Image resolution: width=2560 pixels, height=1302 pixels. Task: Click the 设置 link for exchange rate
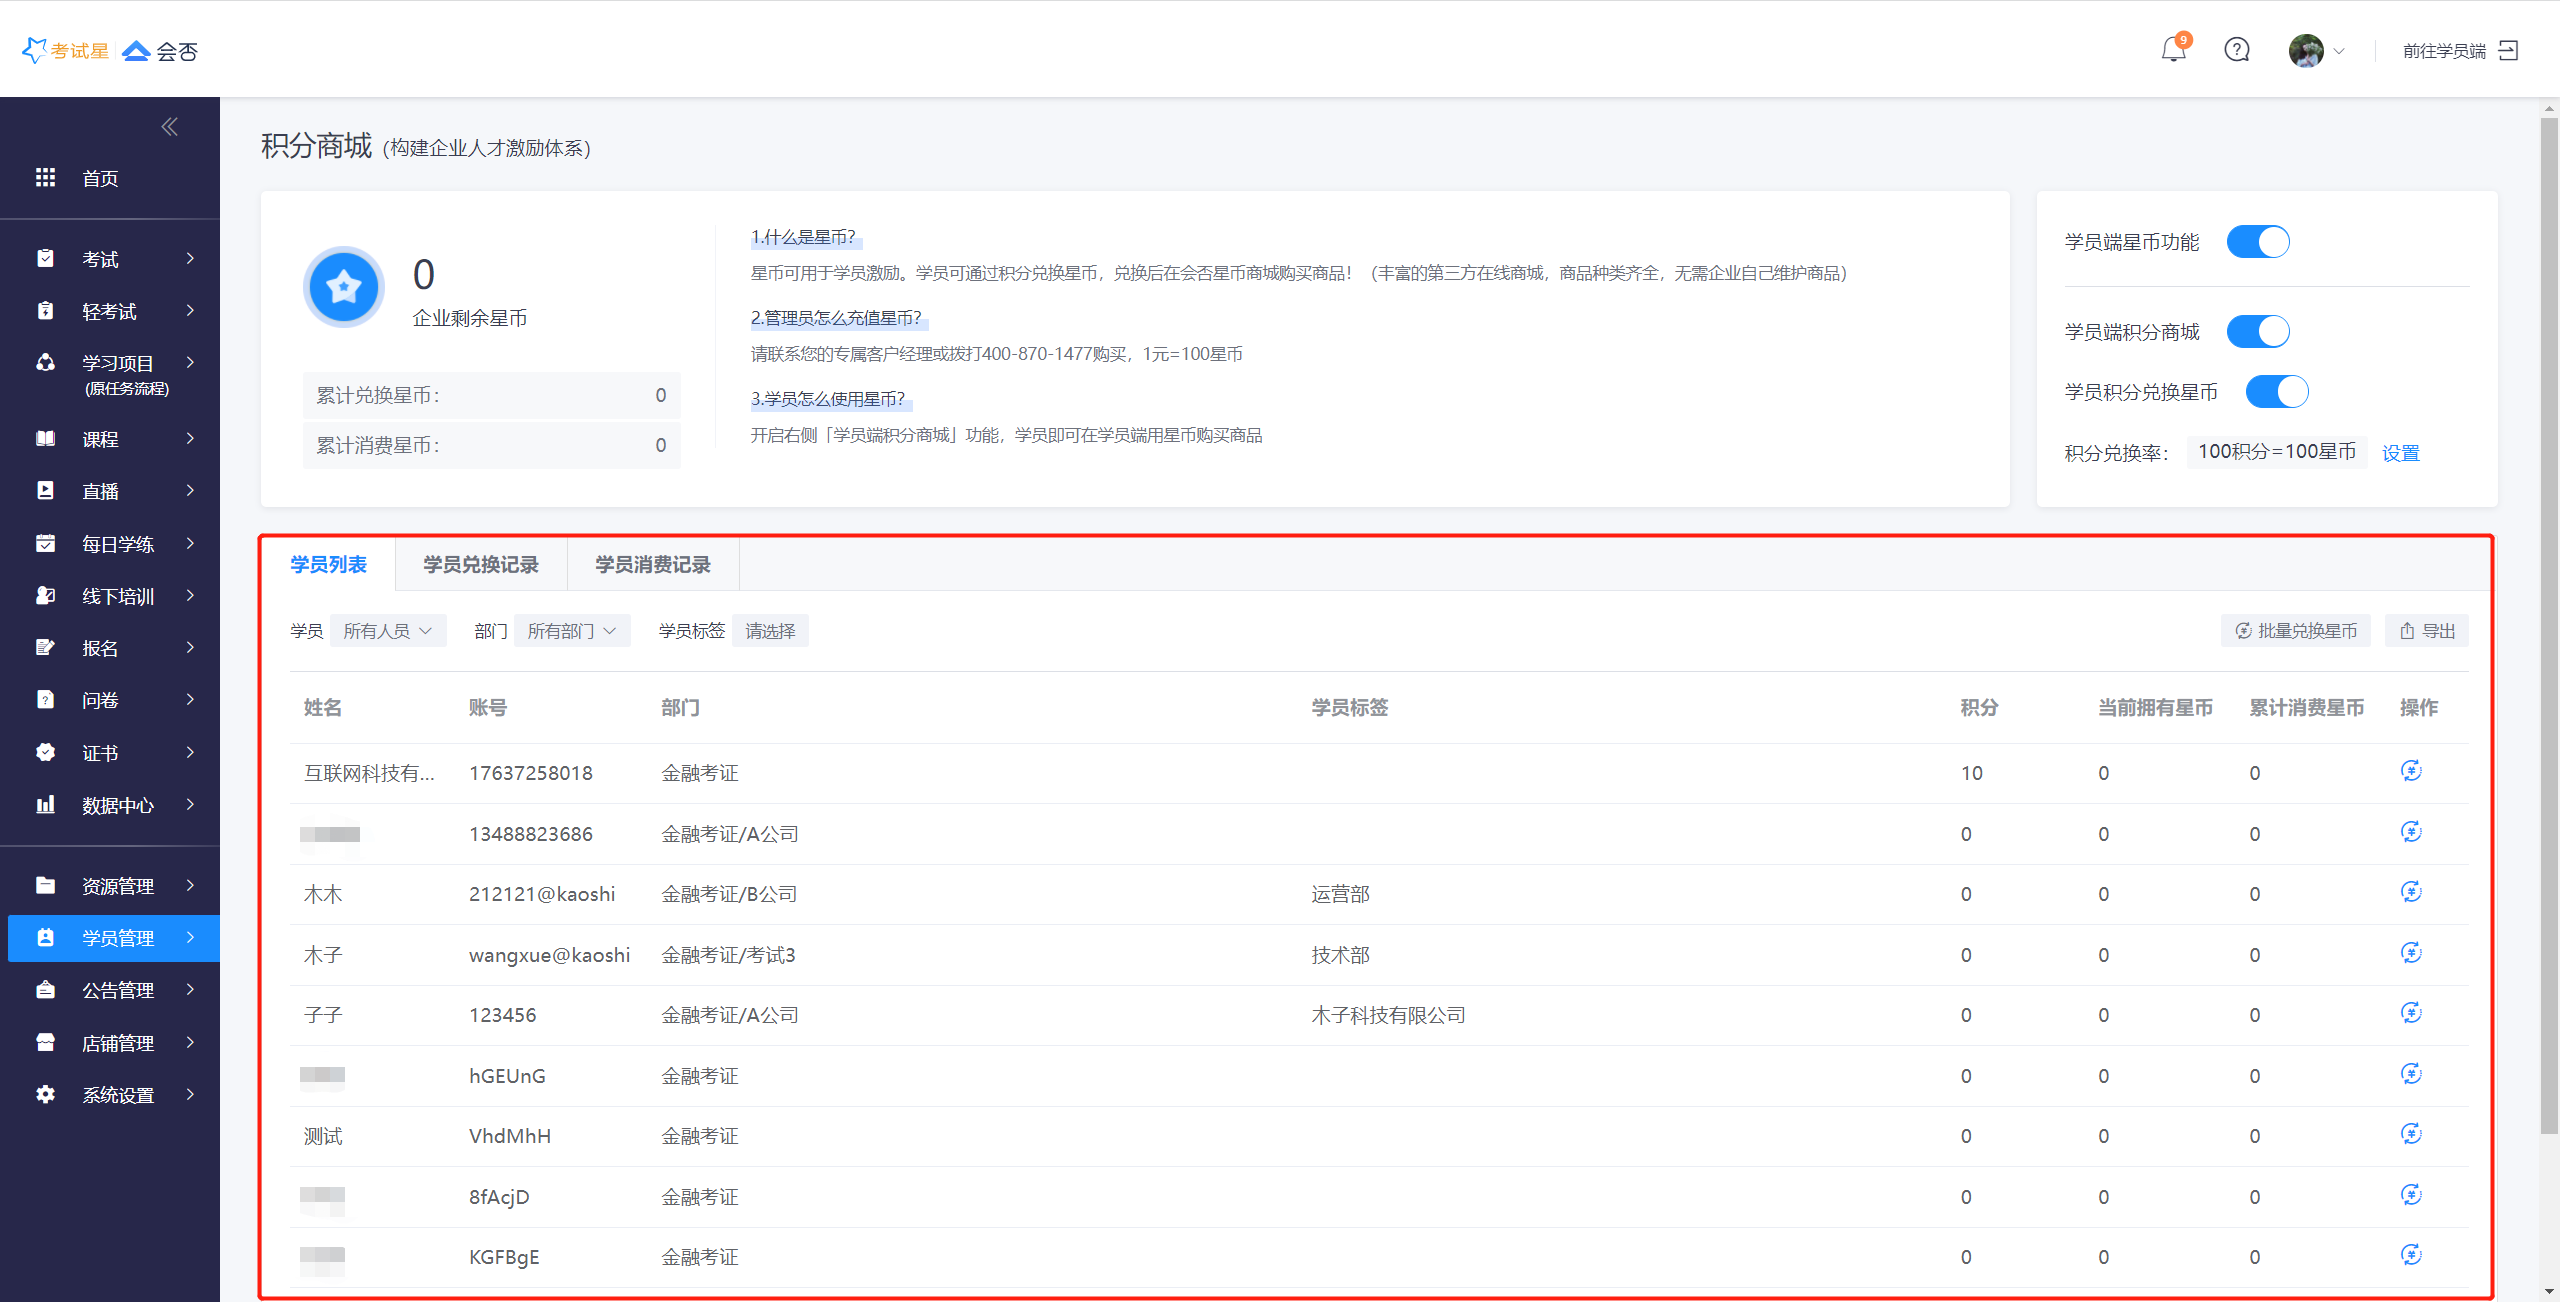coord(2400,453)
